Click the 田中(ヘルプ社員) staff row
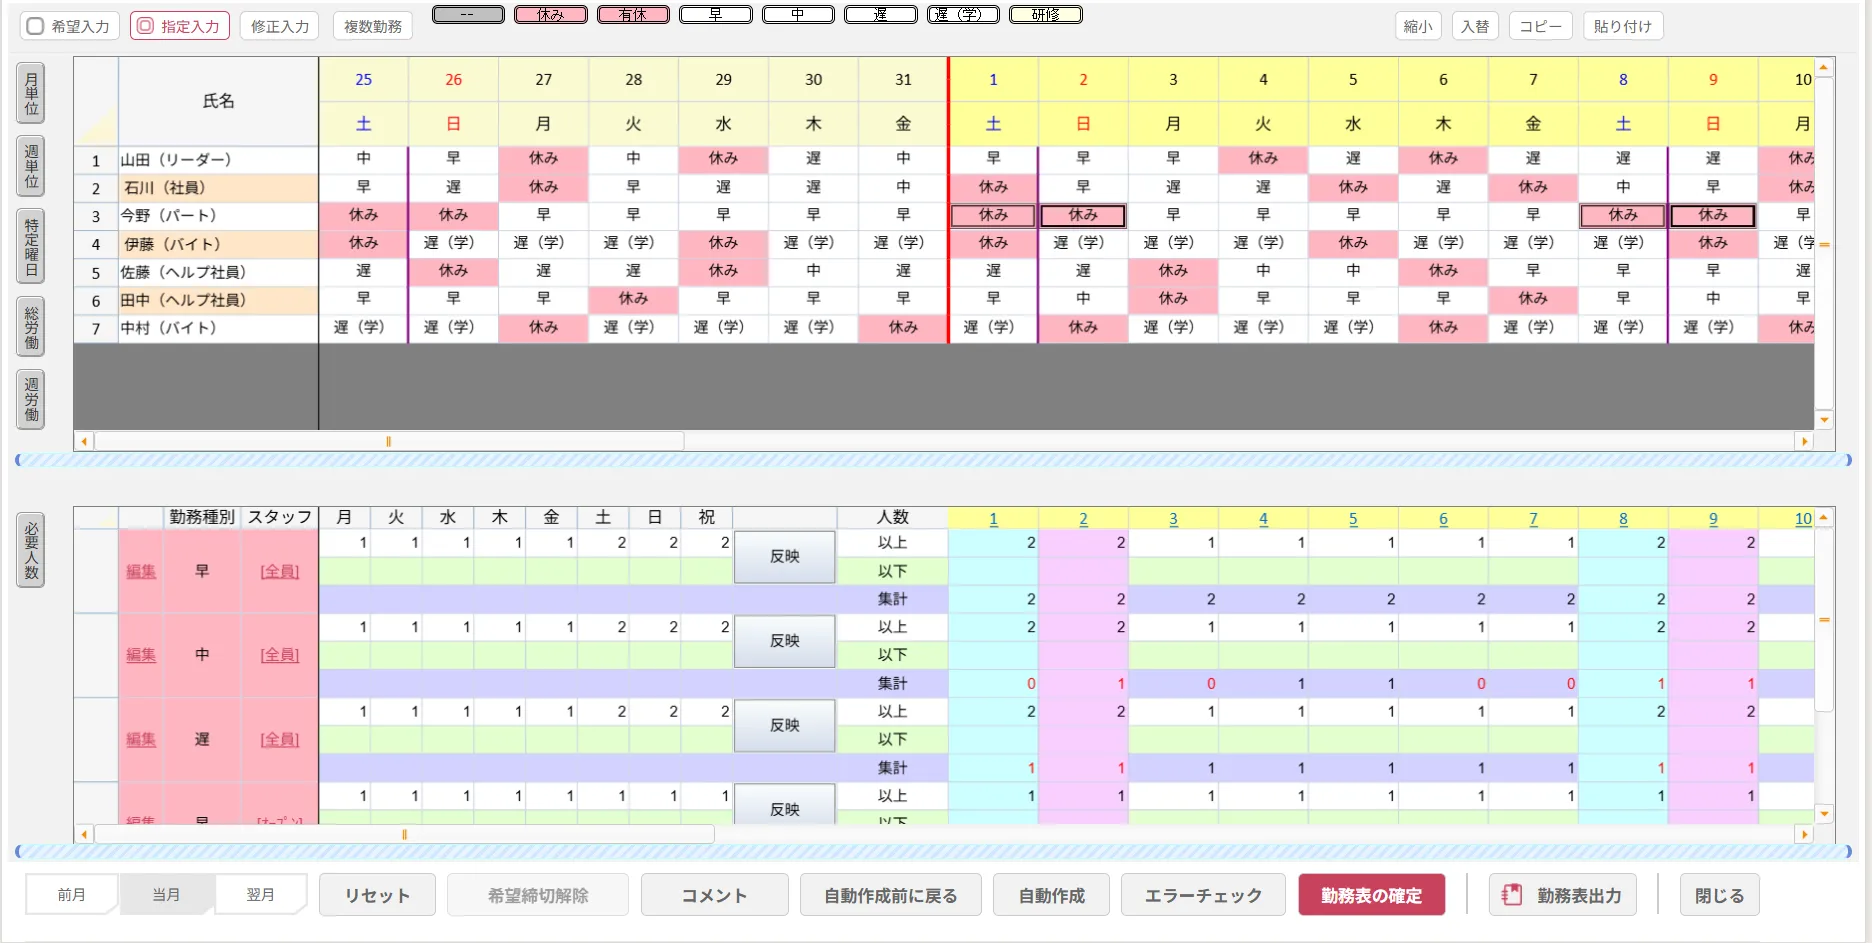 click(218, 300)
